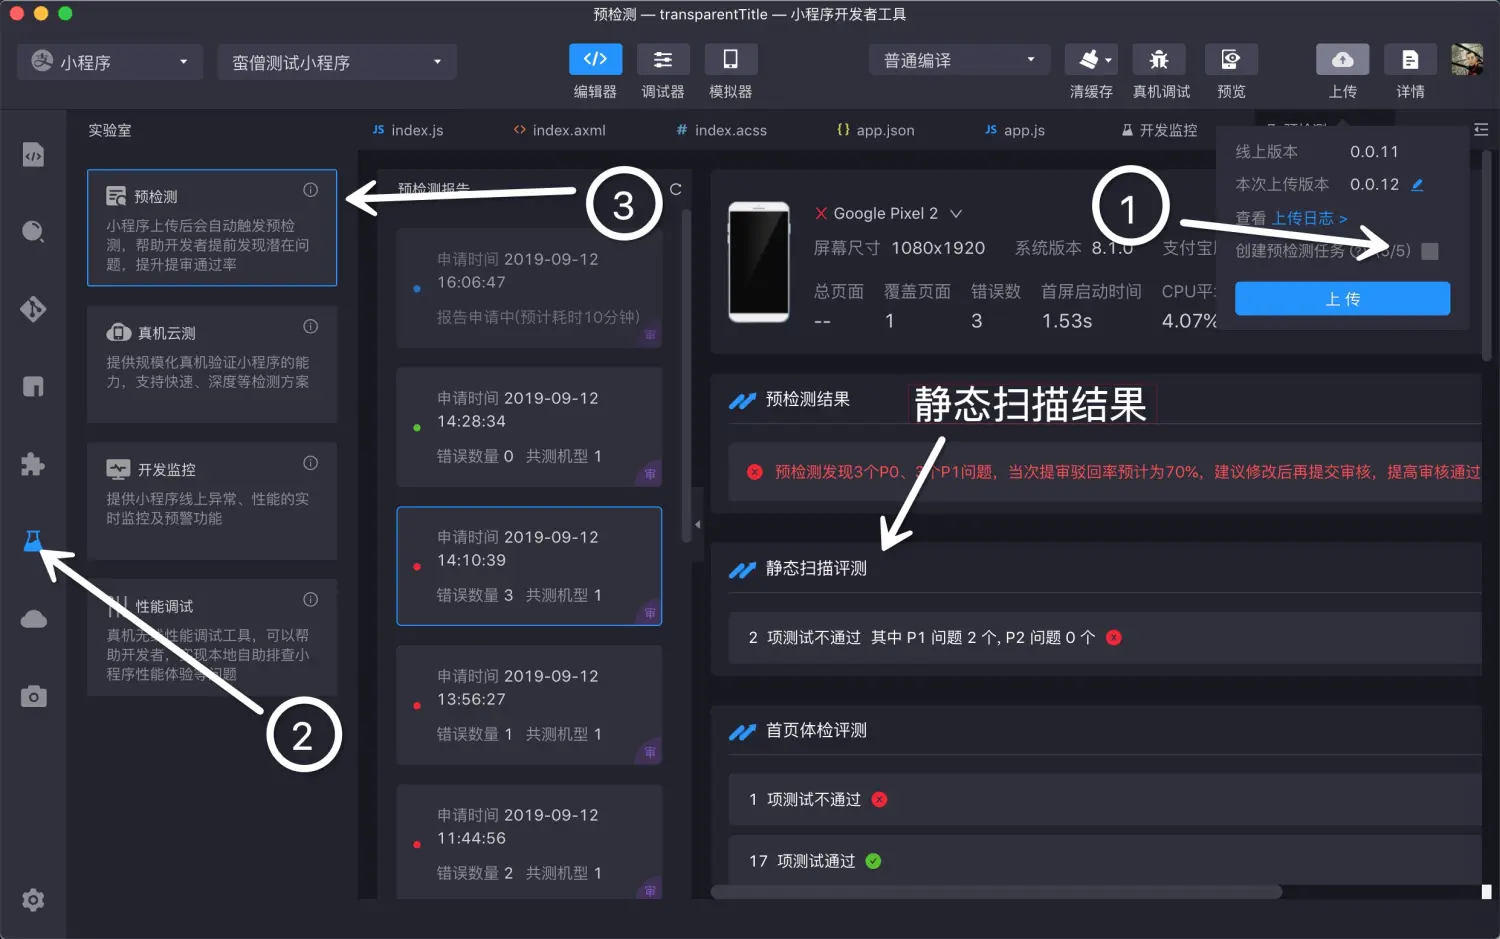Screen dimensions: 1500x939
Task: Collapse the report list with the side handle
Action: tap(697, 524)
